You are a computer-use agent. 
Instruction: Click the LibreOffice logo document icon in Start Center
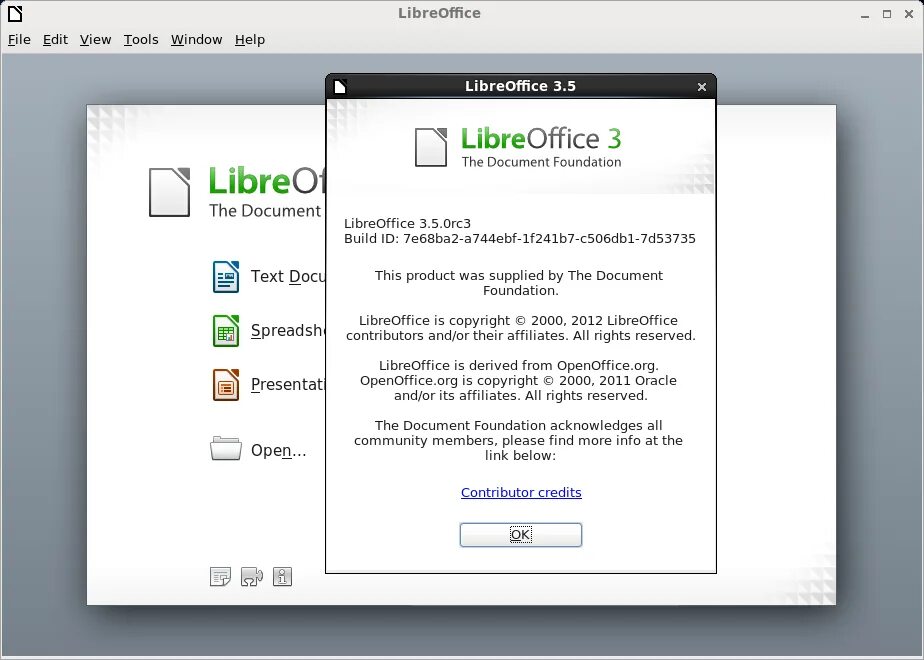170,192
